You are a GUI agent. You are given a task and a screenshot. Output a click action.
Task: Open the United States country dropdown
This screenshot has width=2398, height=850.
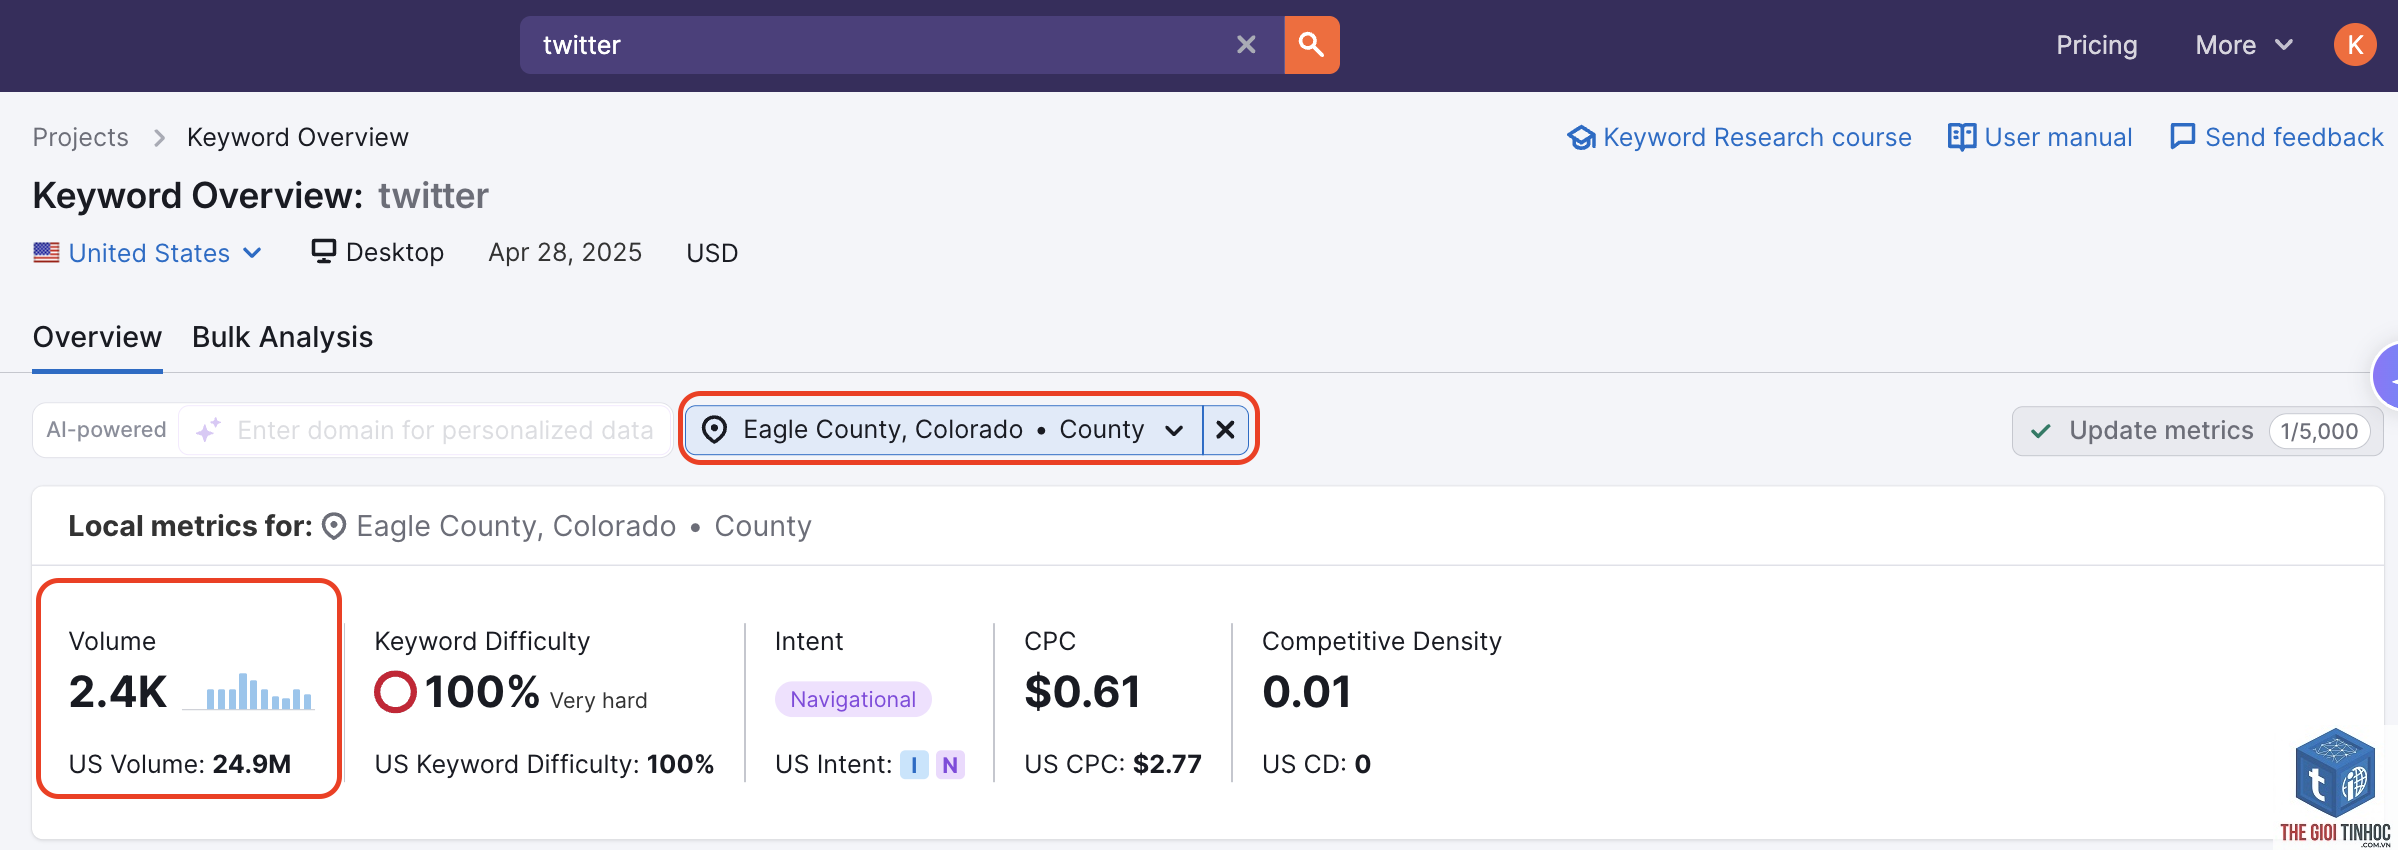click(148, 253)
